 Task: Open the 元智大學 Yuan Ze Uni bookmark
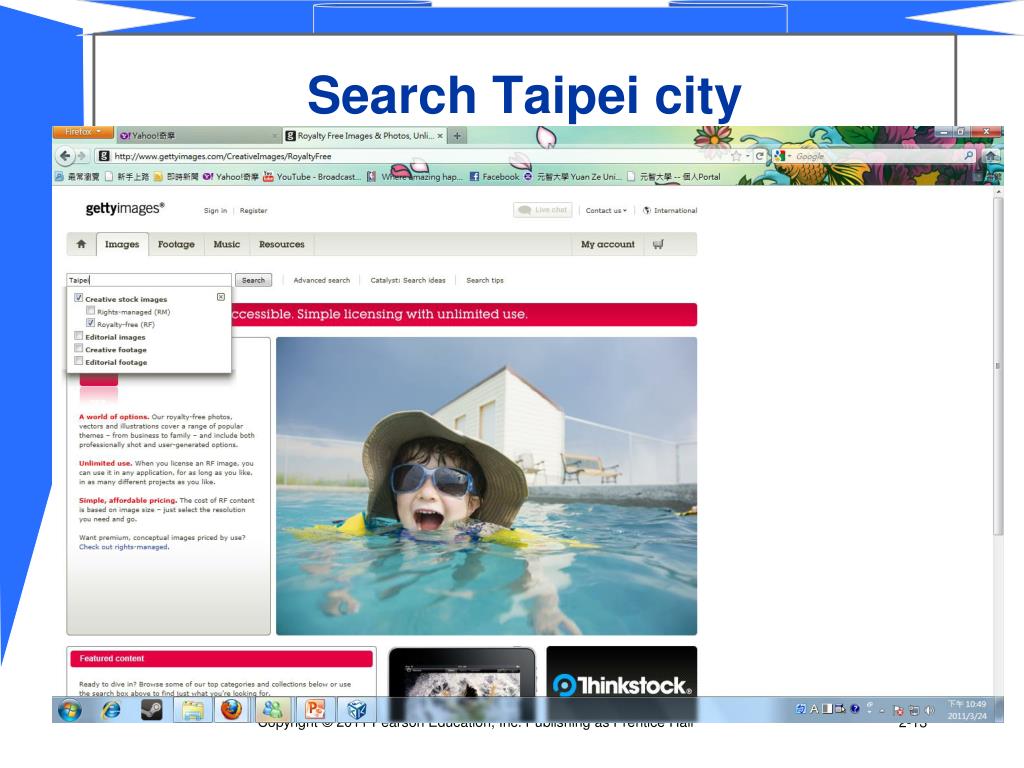(572, 176)
